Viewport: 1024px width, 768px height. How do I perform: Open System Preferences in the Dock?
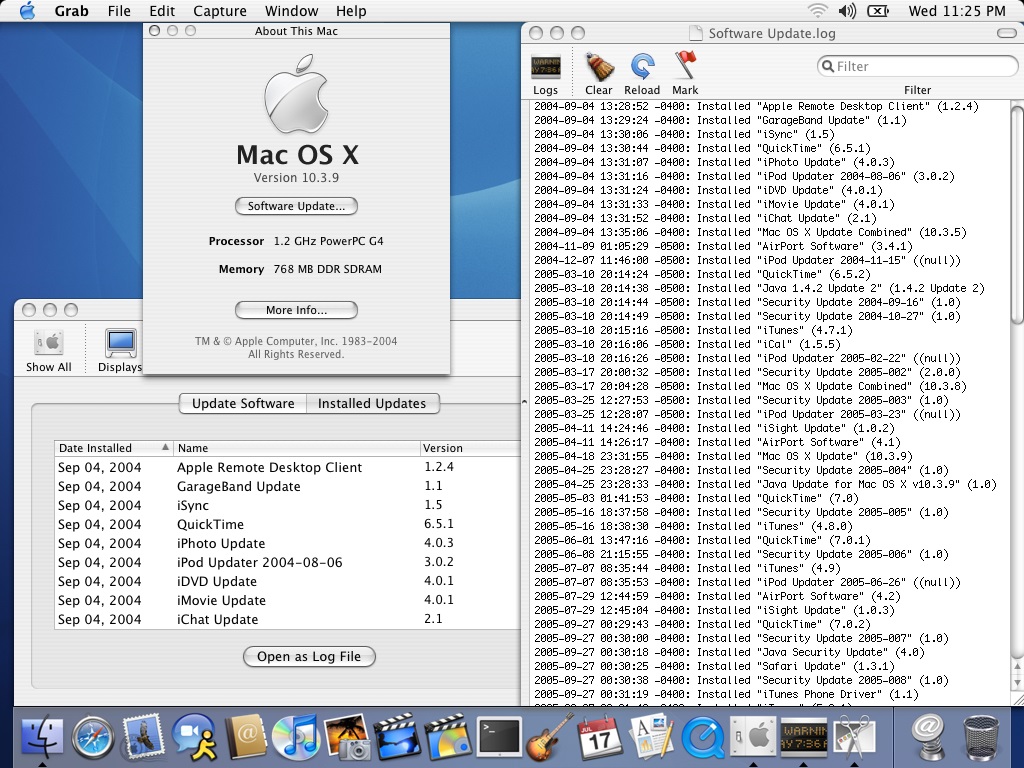pos(752,737)
